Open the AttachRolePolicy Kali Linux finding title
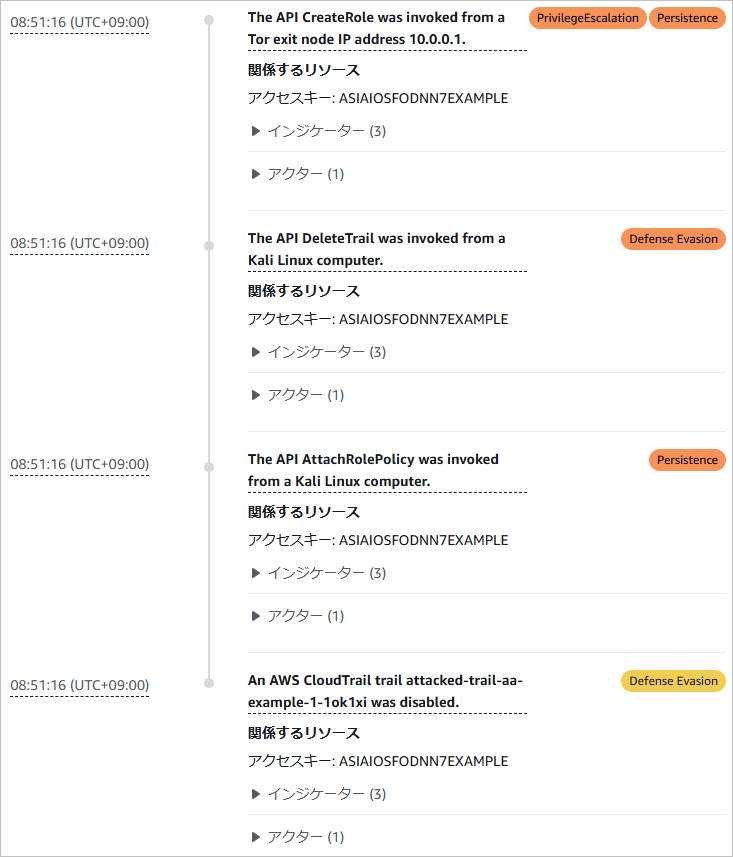The image size is (733, 857). [373, 470]
